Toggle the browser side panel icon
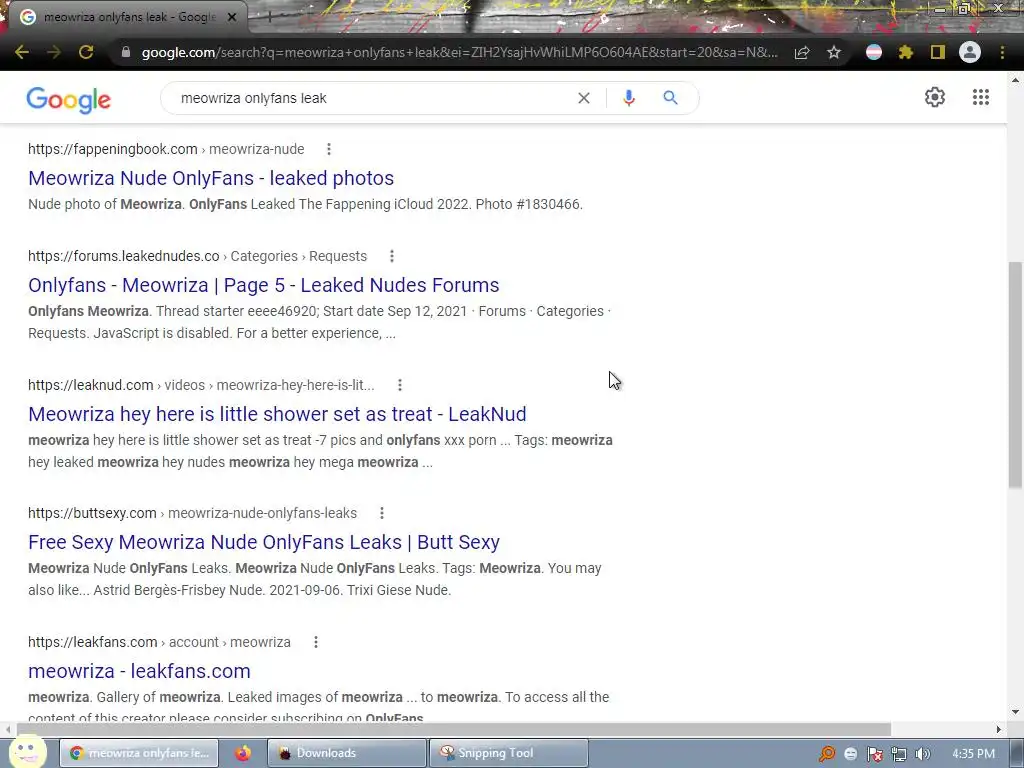Image resolution: width=1024 pixels, height=768 pixels. click(x=938, y=52)
